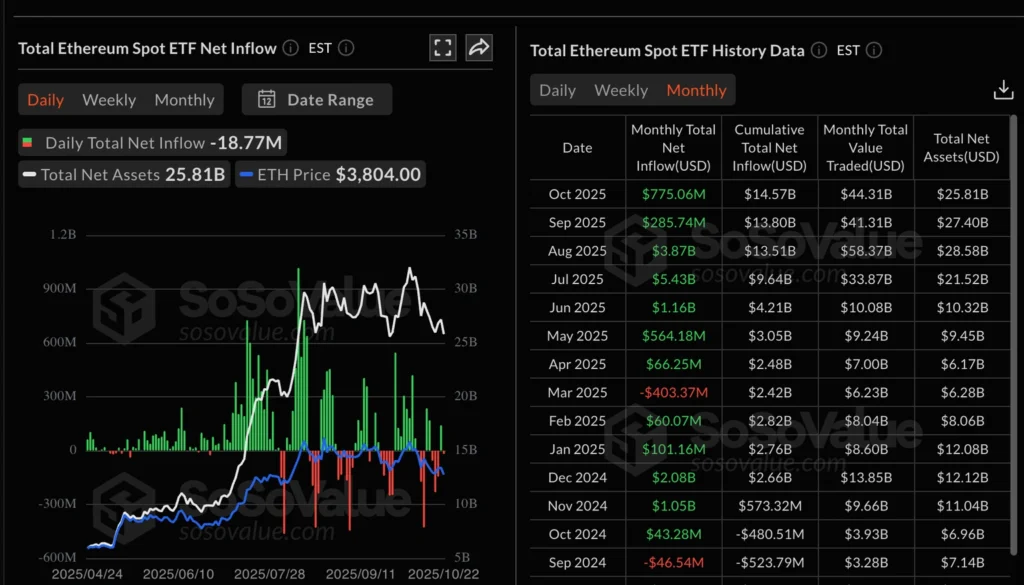Switch History Data to Daily view
The height and width of the screenshot is (585, 1024).
click(x=557, y=89)
